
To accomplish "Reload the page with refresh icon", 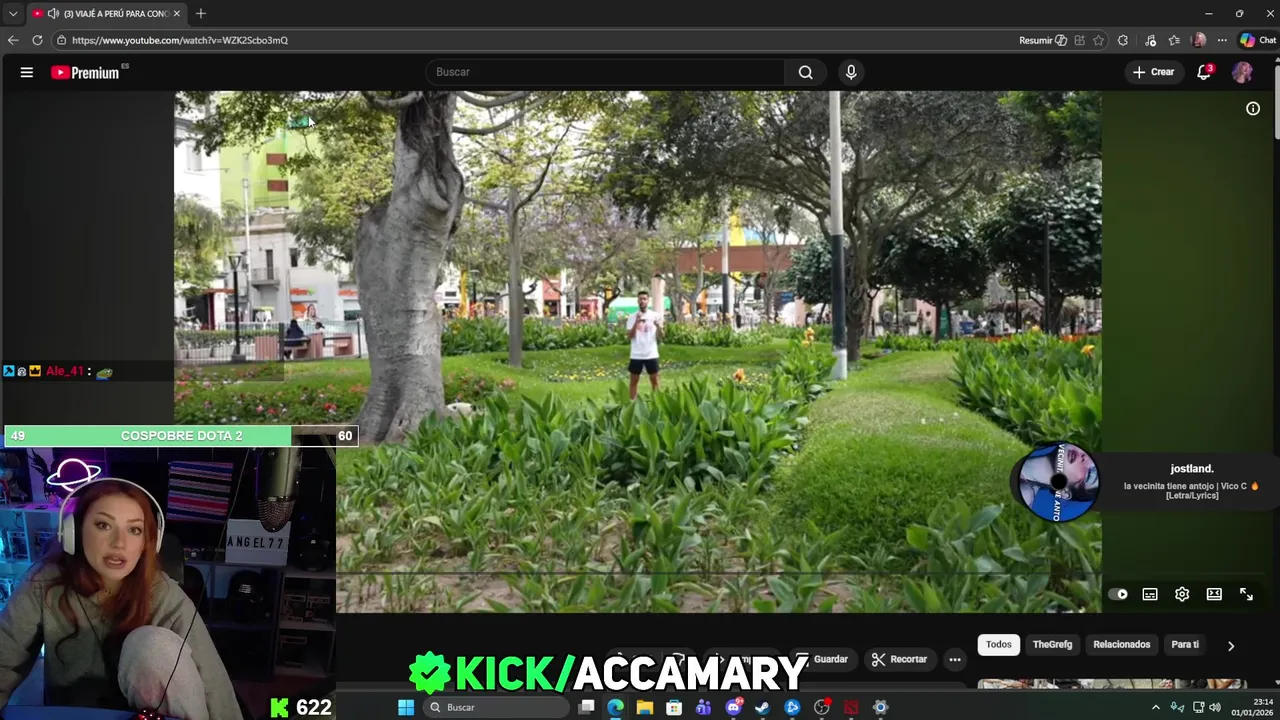I will click(37, 40).
